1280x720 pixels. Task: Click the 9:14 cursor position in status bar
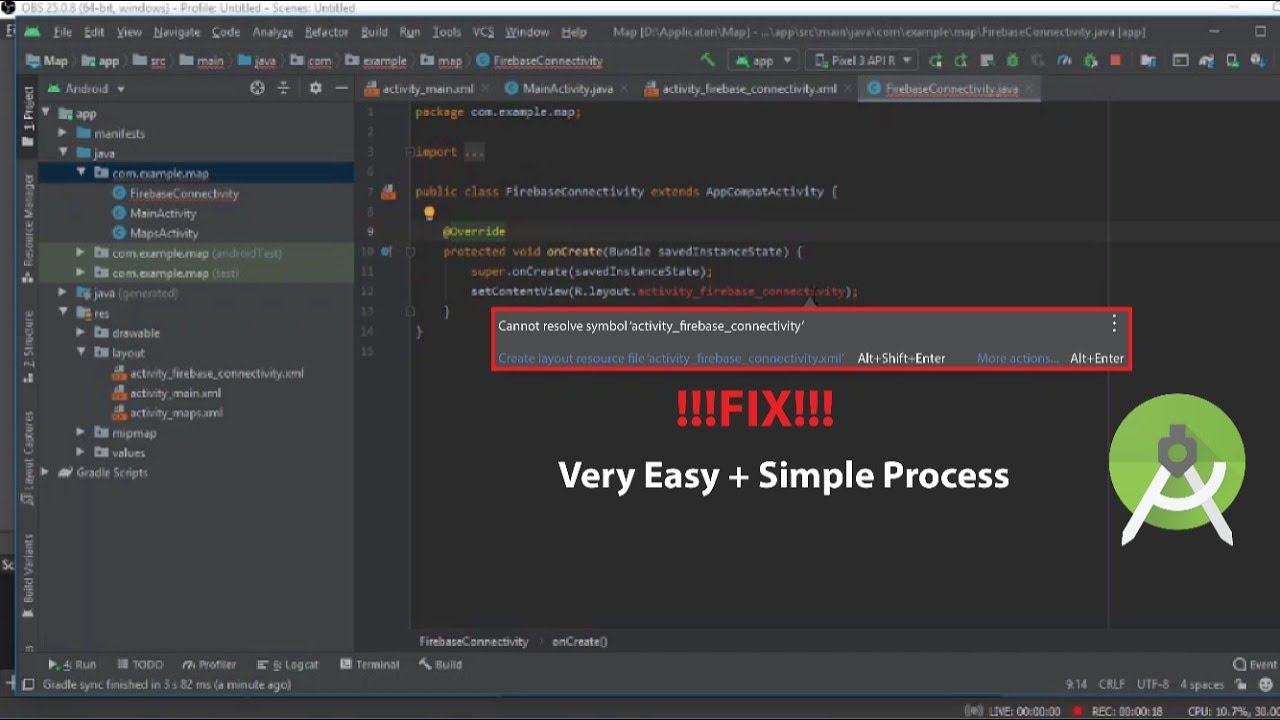pos(1076,685)
